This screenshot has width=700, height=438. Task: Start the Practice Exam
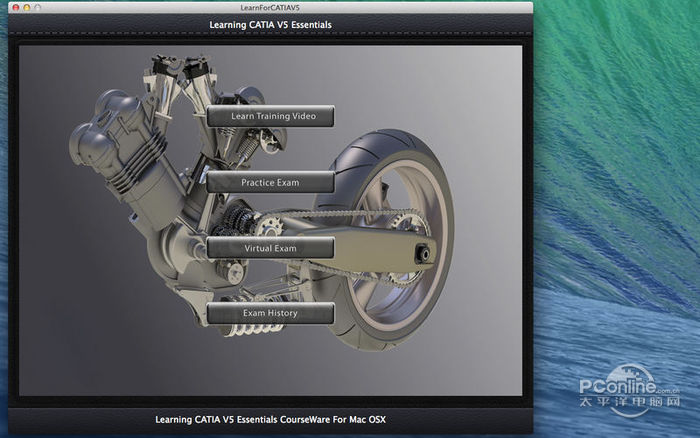click(271, 182)
